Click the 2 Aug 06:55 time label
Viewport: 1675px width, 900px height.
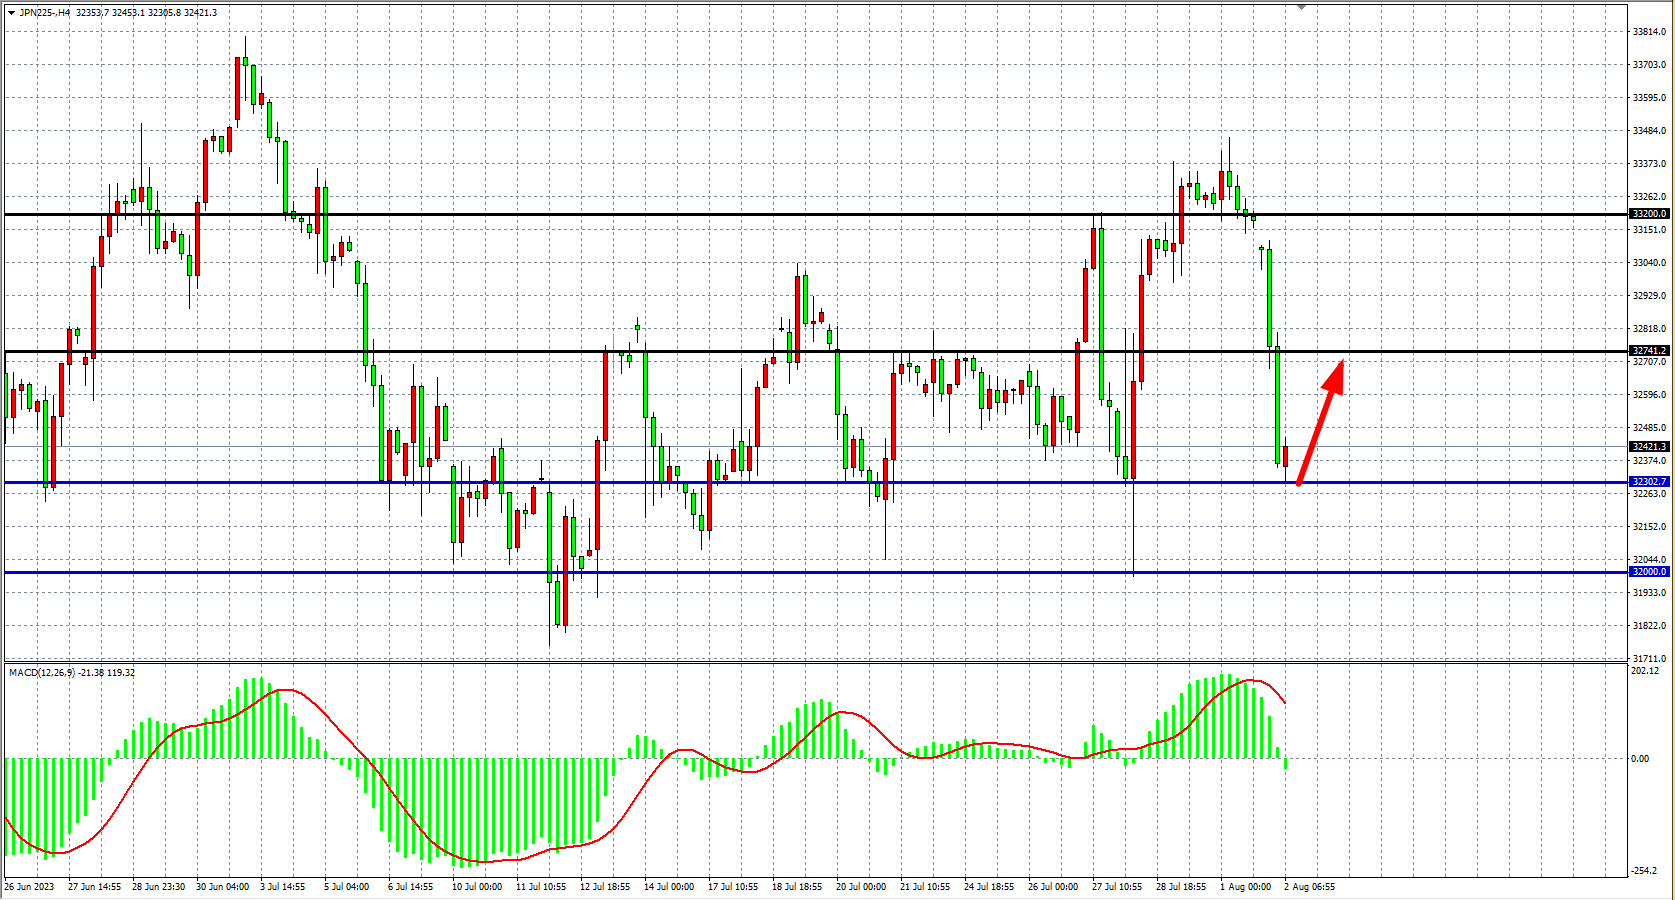[1309, 886]
